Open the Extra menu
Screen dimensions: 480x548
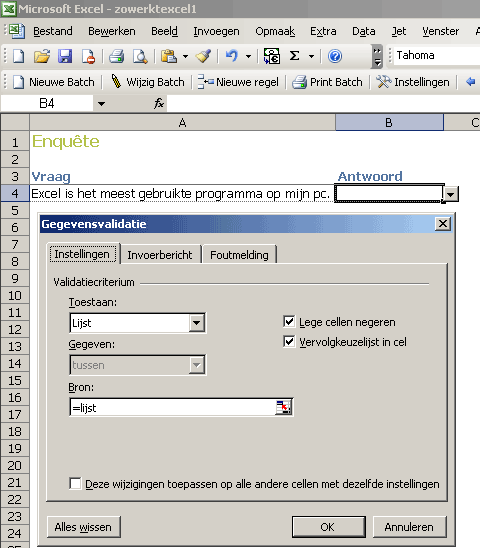323,31
